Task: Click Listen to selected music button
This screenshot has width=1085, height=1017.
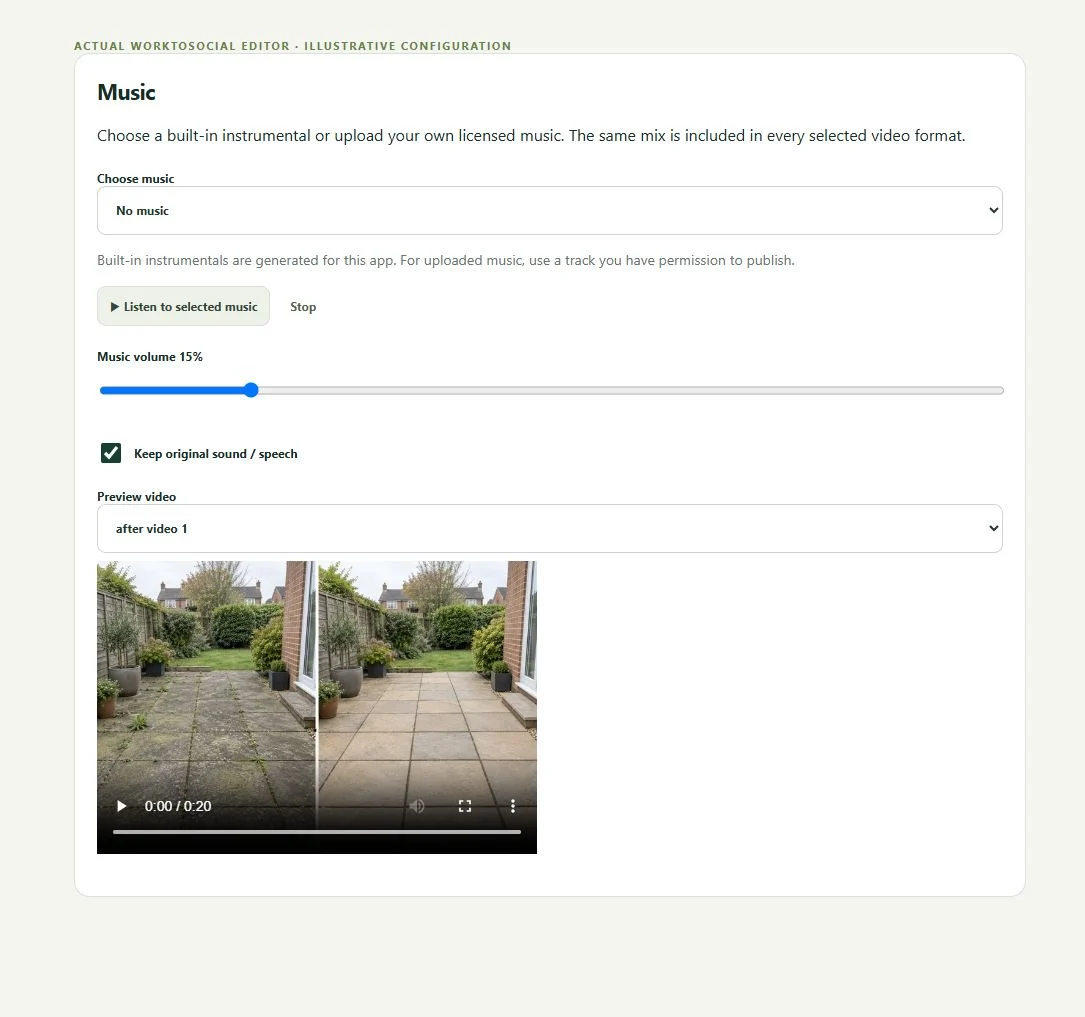Action: pos(183,306)
